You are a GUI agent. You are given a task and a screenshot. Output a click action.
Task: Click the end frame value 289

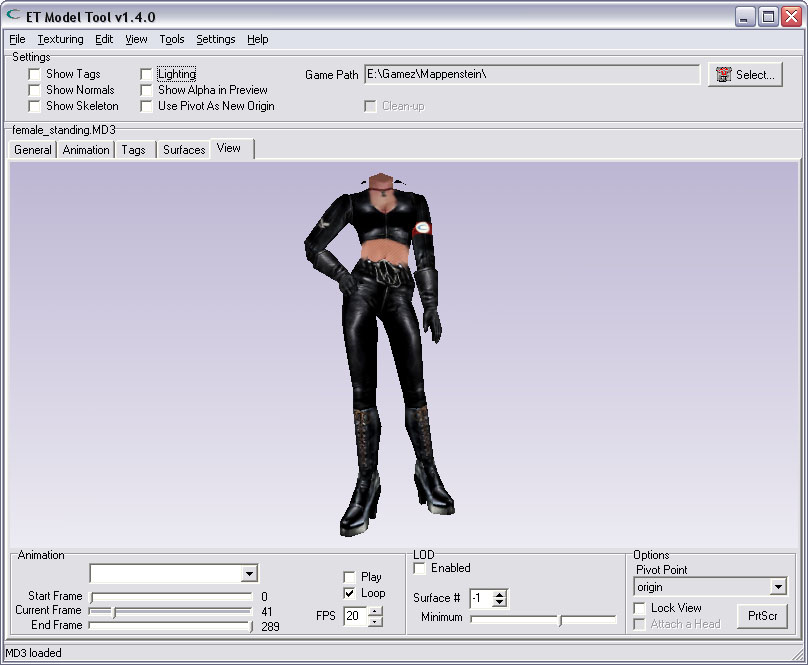pos(270,627)
